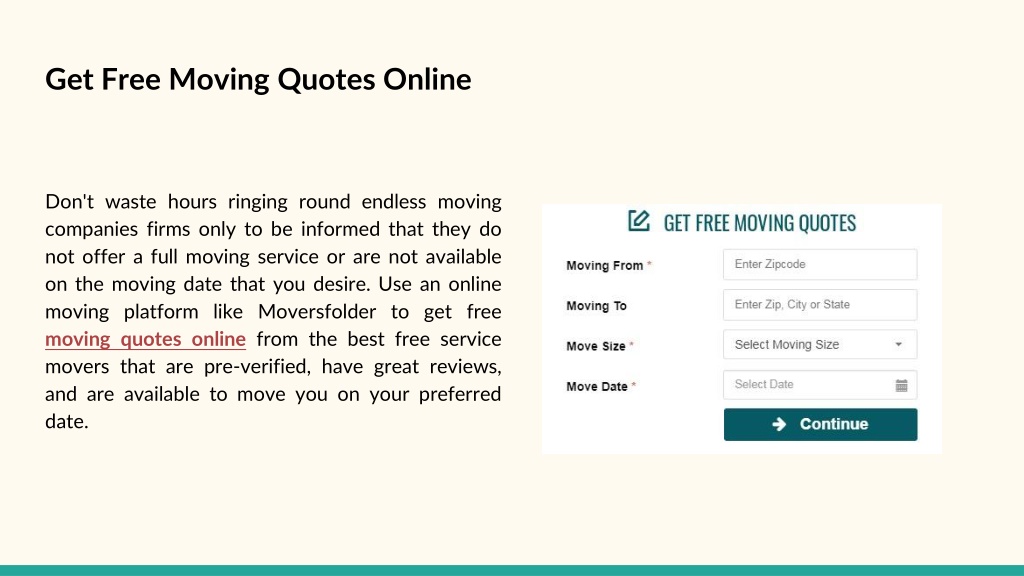
Task: Click the Get Free Moving Quotes Online heading
Action: [258, 80]
